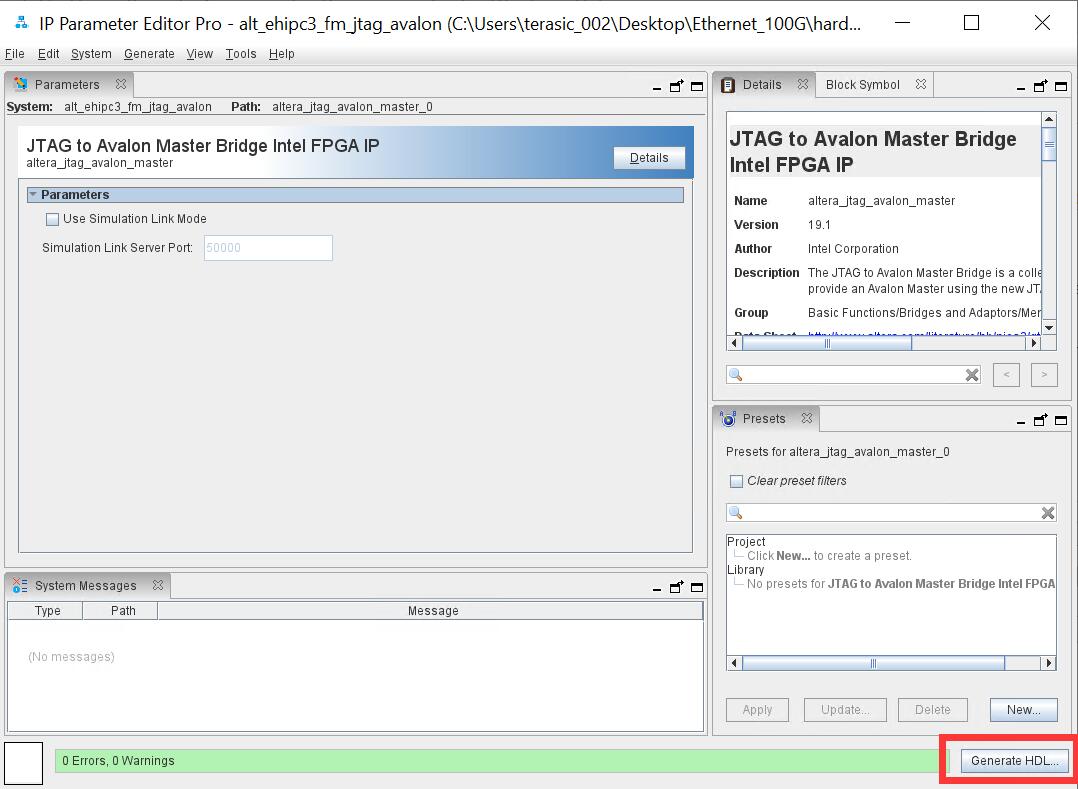Click the System Messages tab icon
This screenshot has height=789, width=1078.
coord(20,586)
